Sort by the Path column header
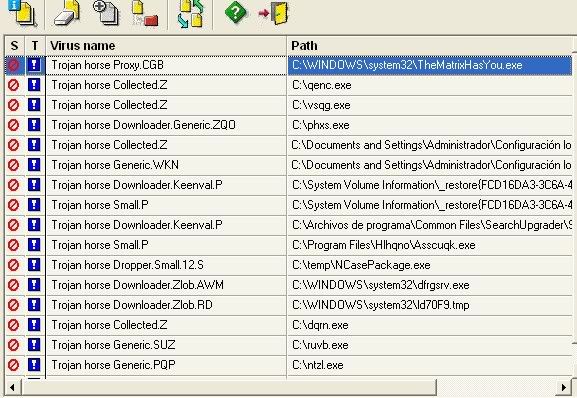Viewport: 577px width, 398px height. [x=430, y=46]
